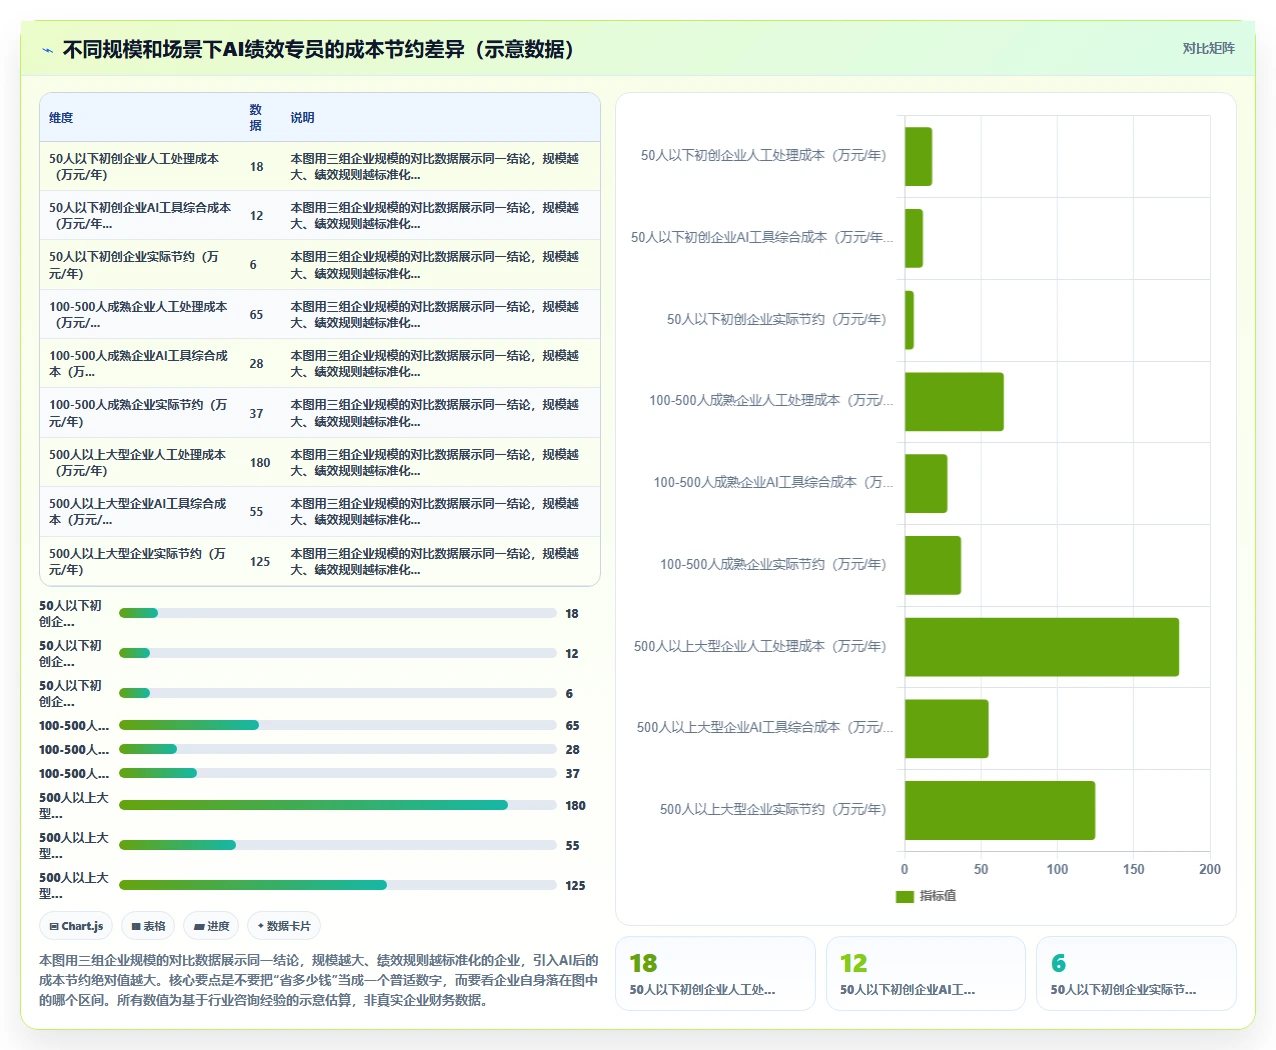Click table row name 50人以下初创企业人工处理成本
Screen dimensions: 1276x1050
tap(134, 167)
